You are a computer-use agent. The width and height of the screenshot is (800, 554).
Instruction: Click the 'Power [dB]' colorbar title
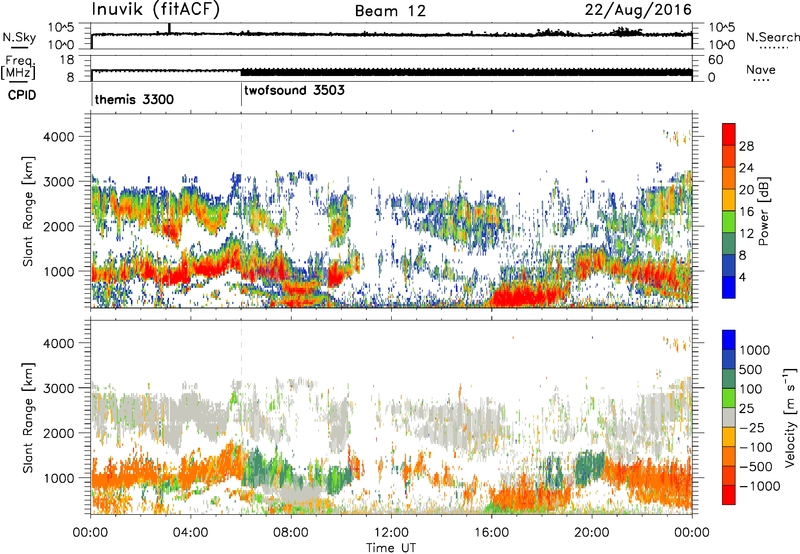pos(763,211)
